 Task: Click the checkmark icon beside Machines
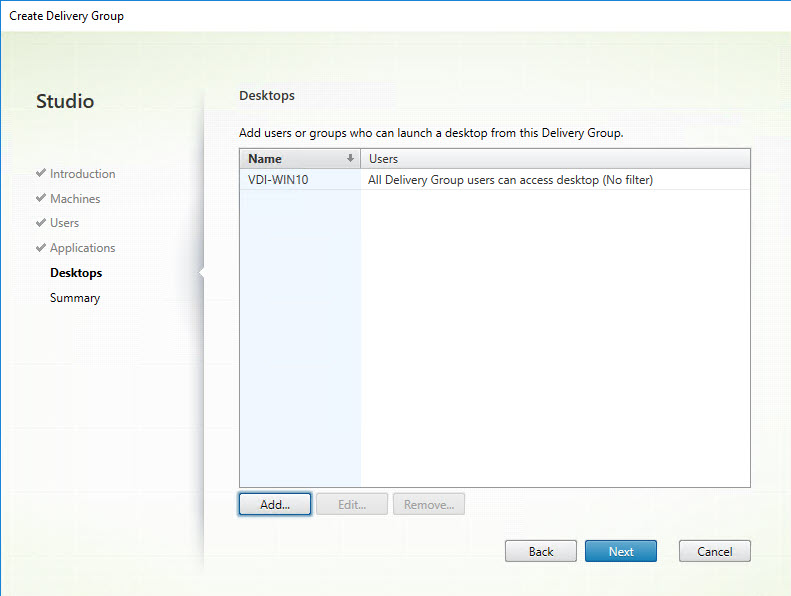point(41,199)
